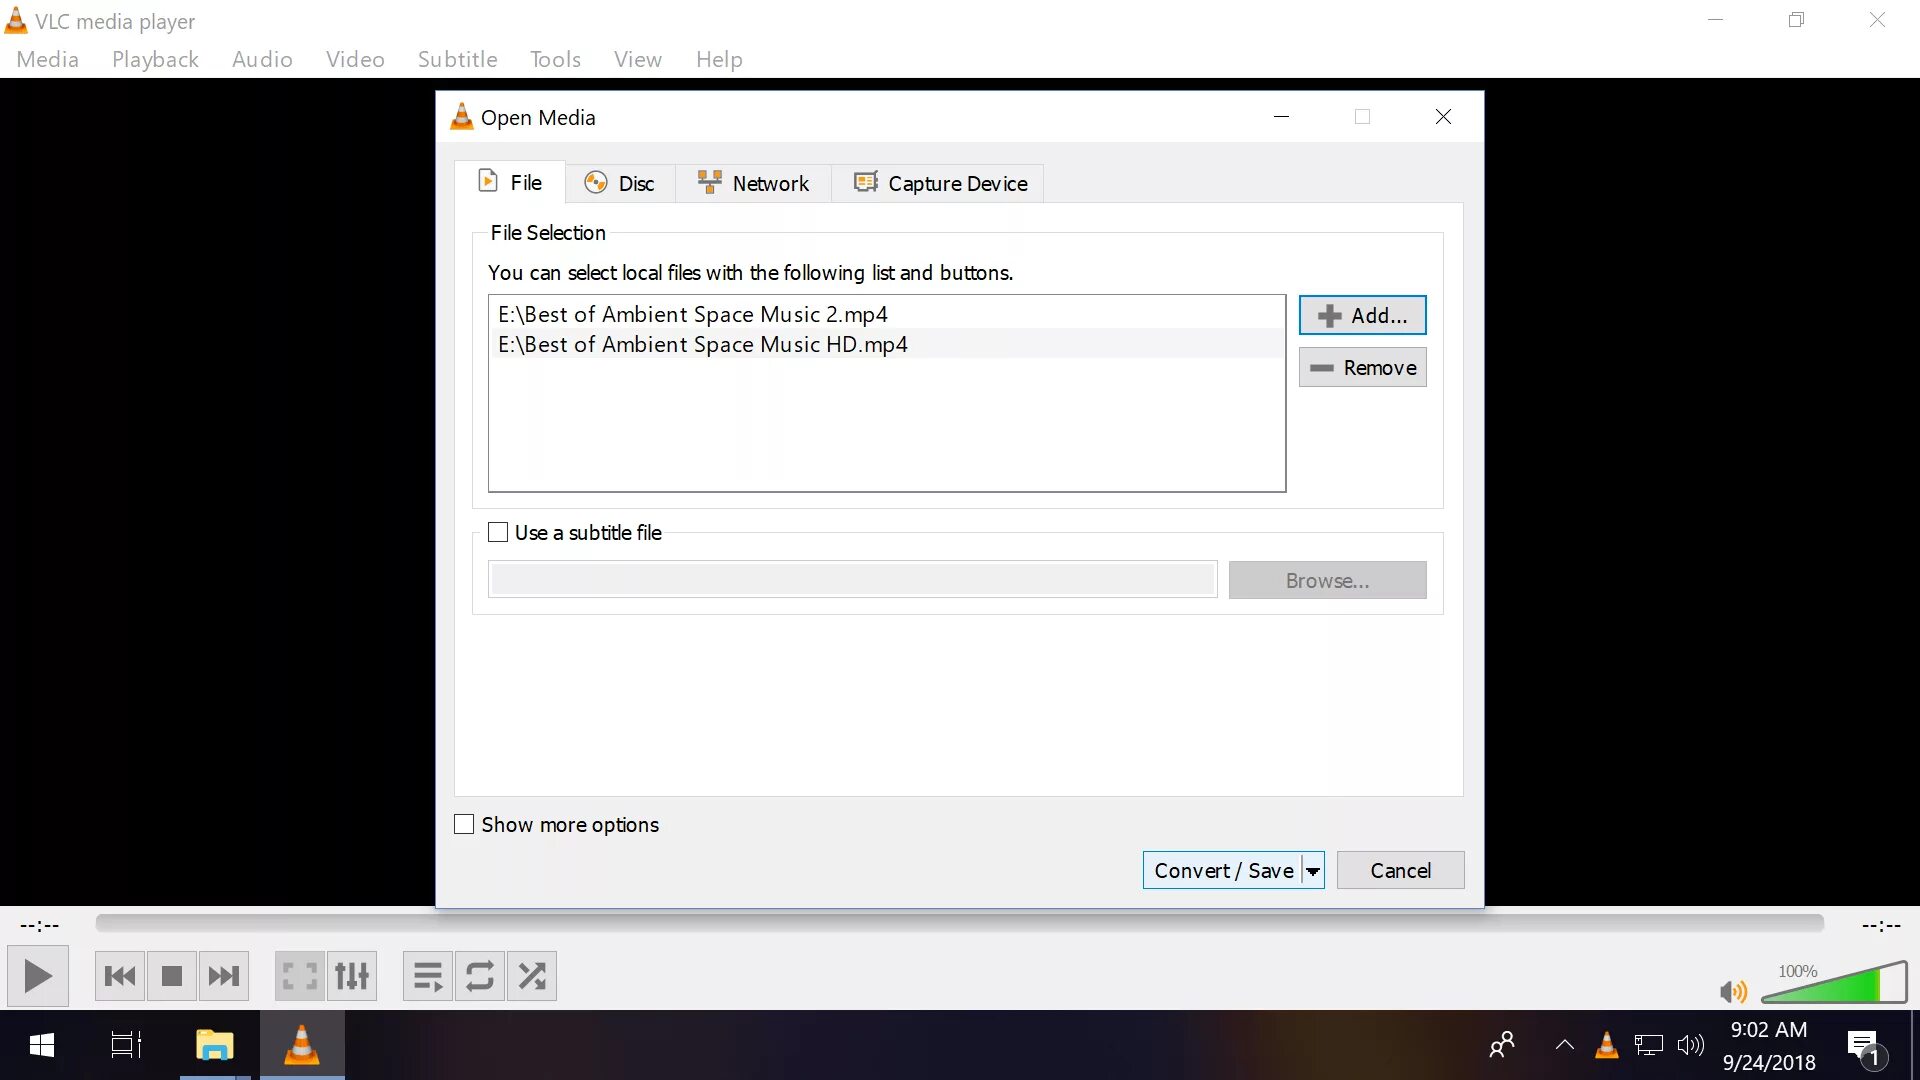The width and height of the screenshot is (1920, 1080).
Task: Toggle the playlist view icon
Action: pos(428,976)
